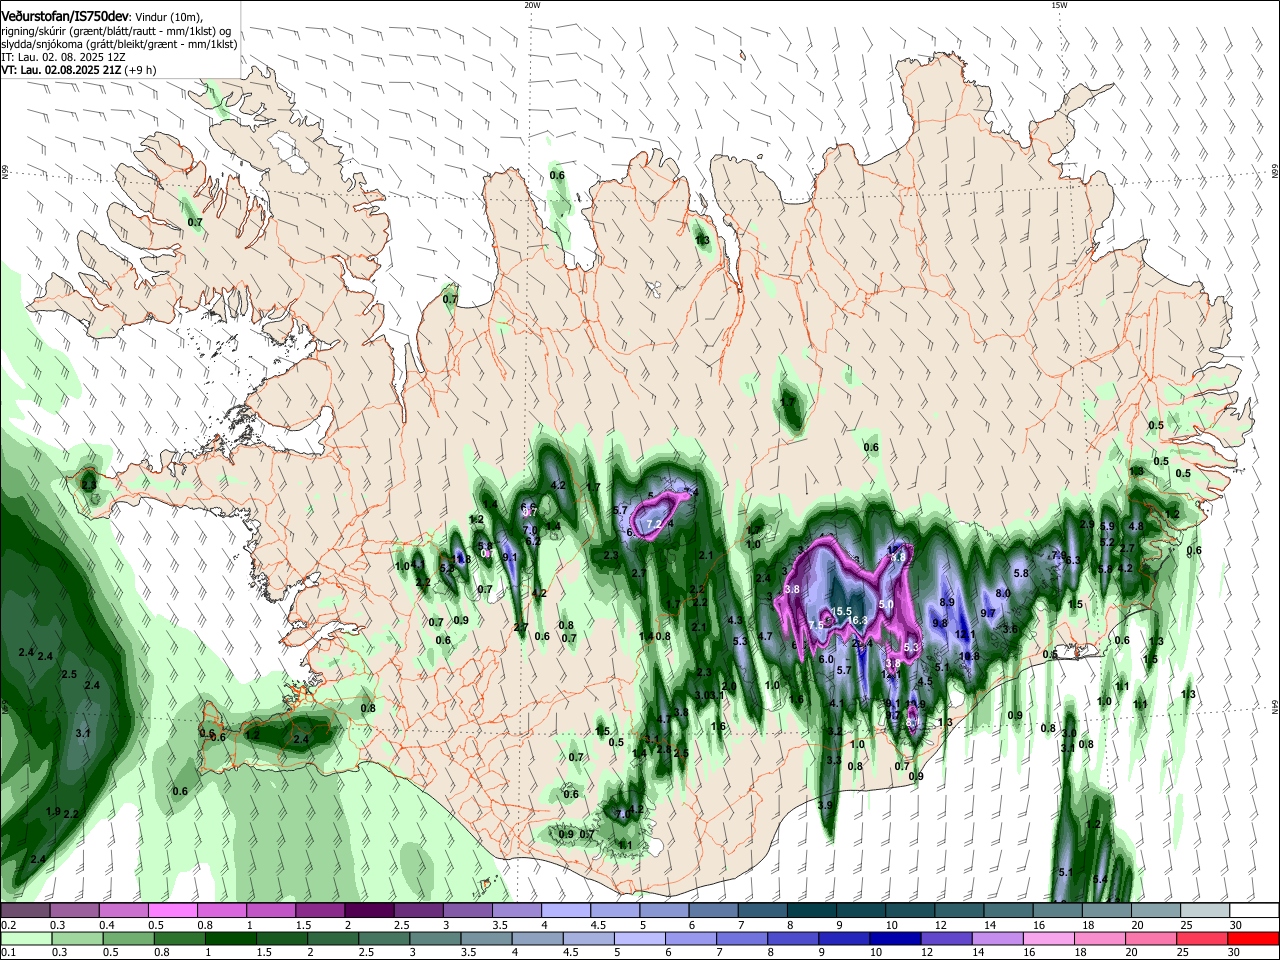Click the 6.3 precipitation value in the east

(1073, 560)
